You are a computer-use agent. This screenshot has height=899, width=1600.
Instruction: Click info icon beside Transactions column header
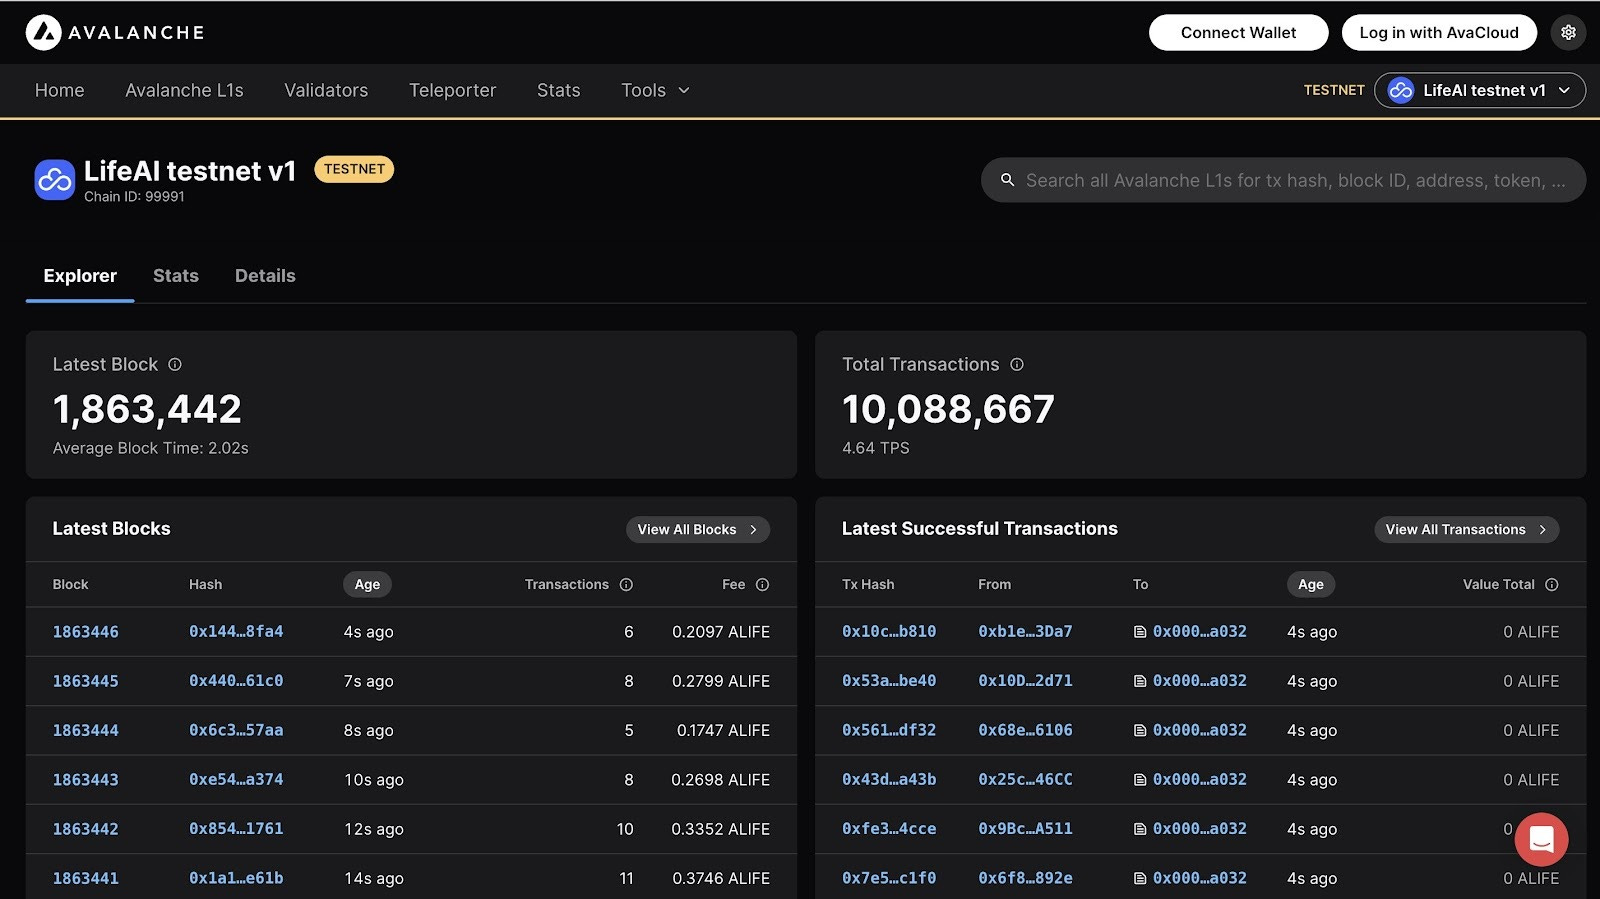[x=626, y=585]
